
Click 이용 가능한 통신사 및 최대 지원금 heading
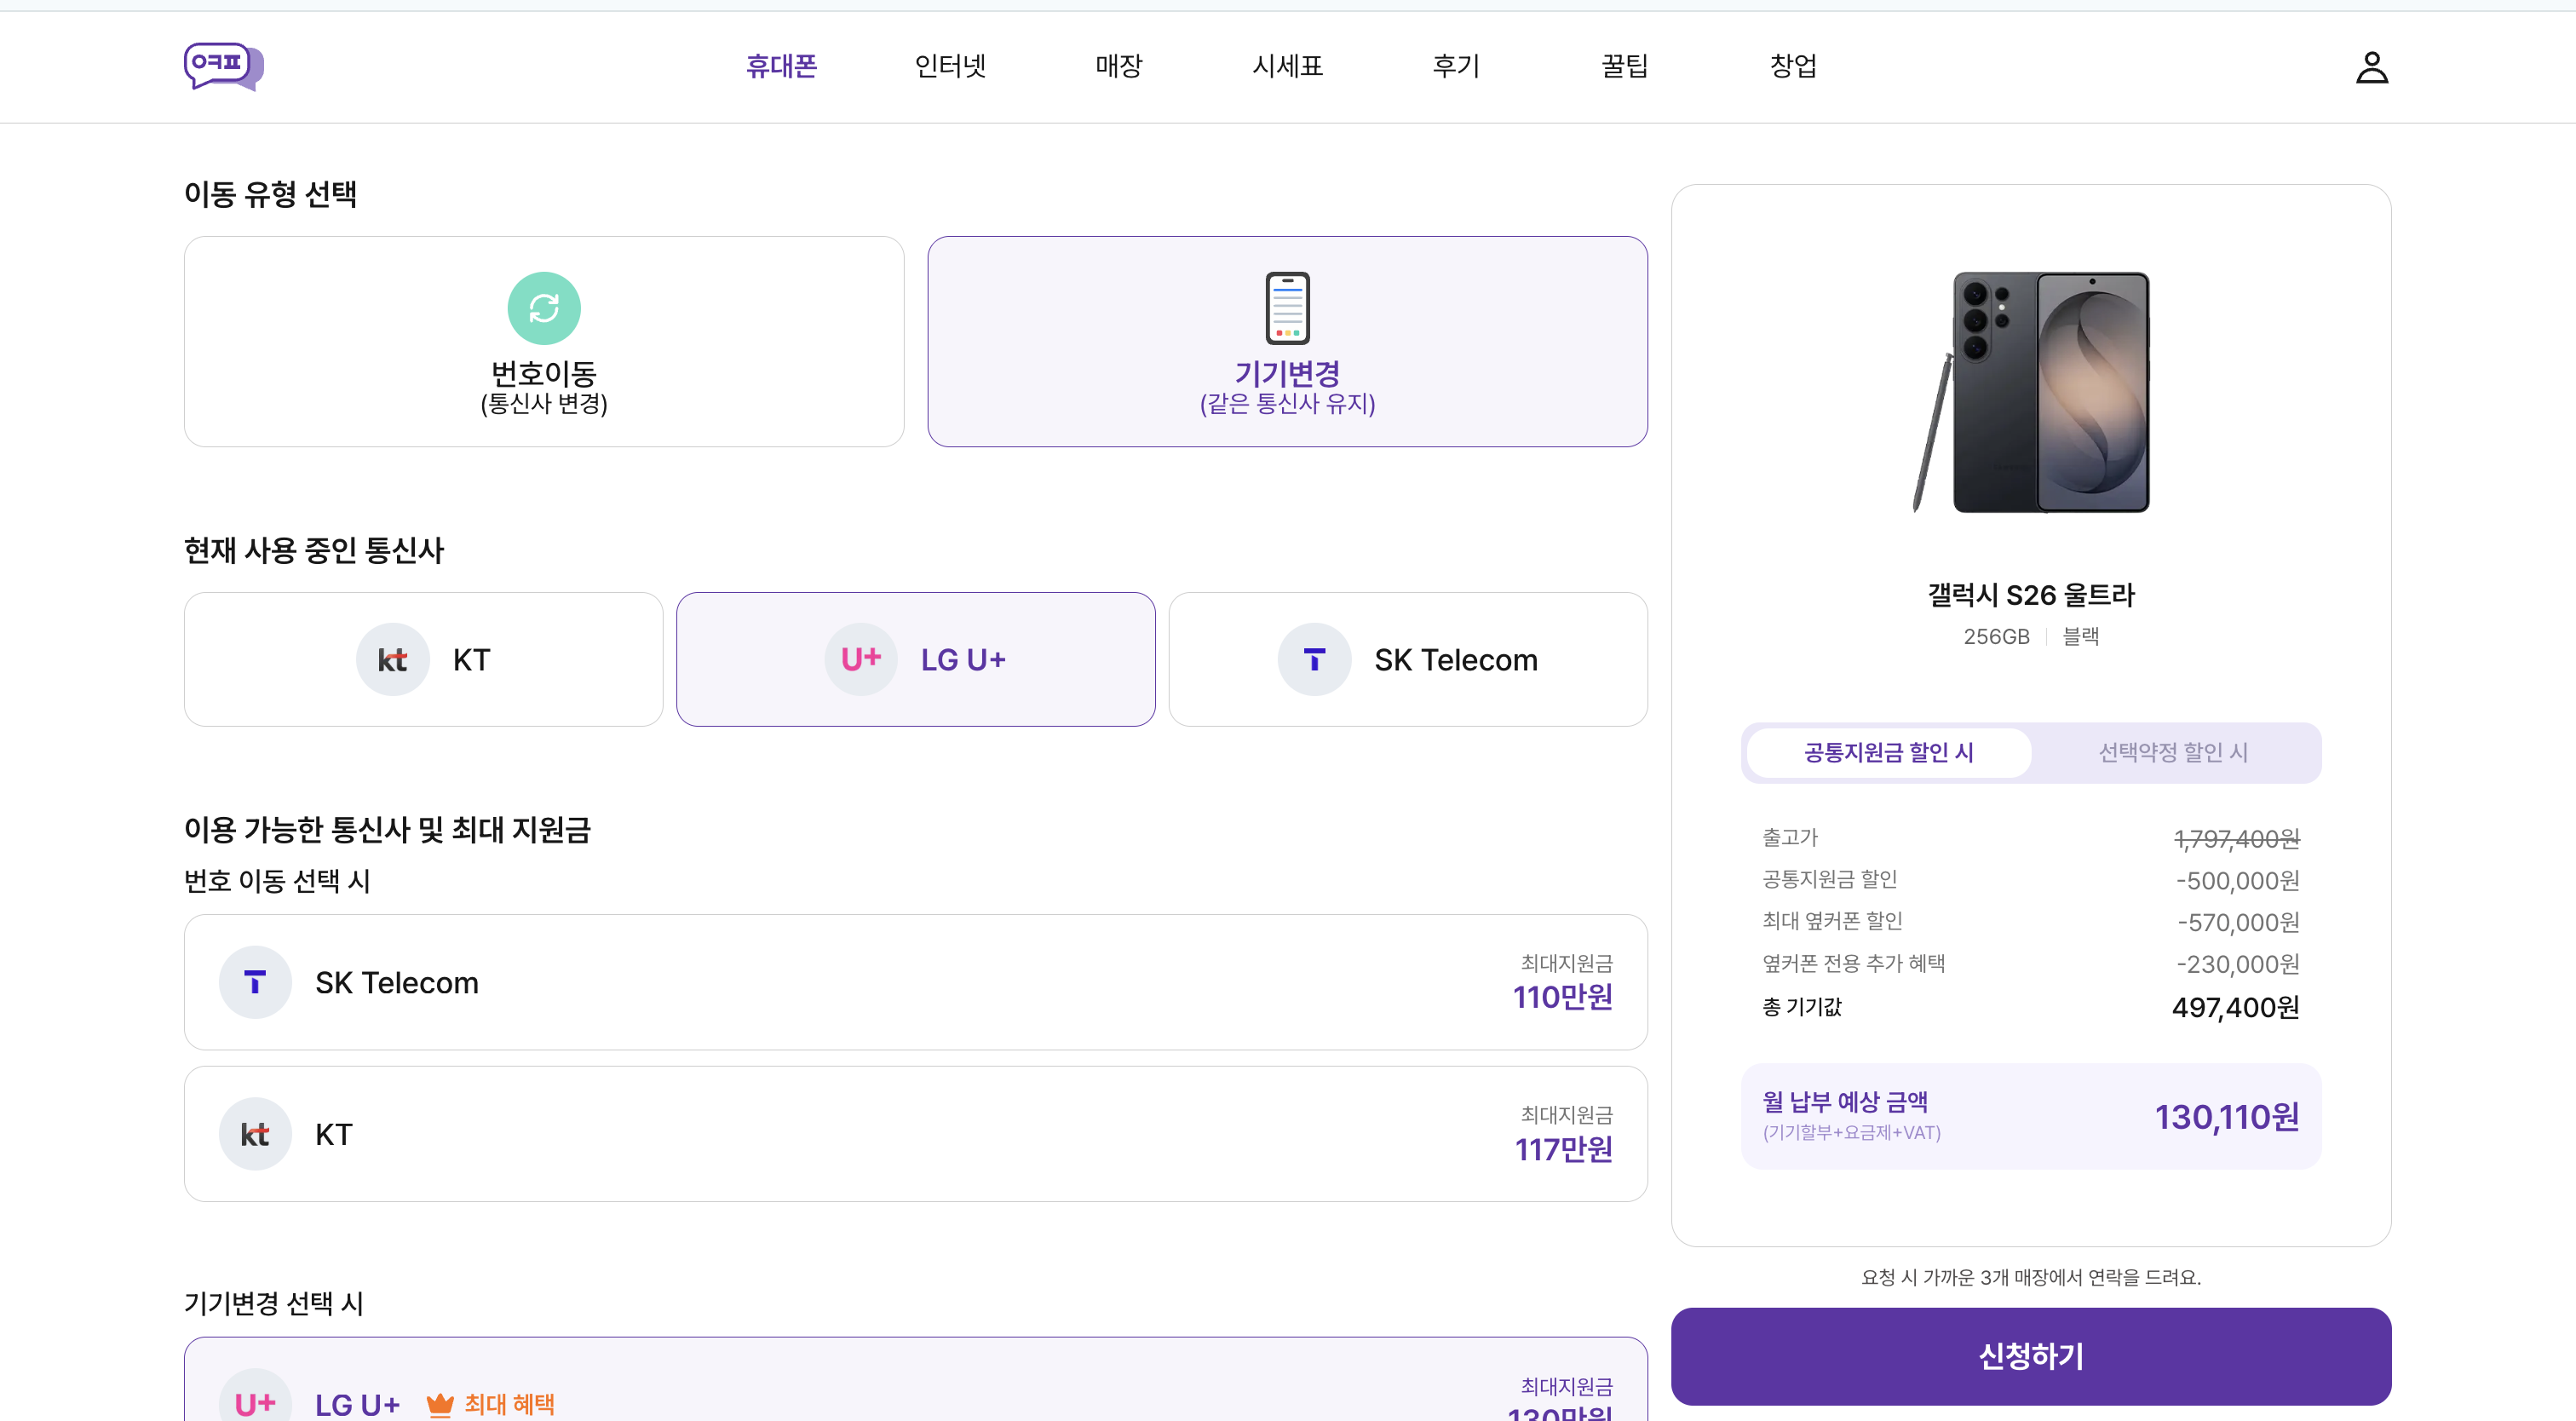coord(387,829)
